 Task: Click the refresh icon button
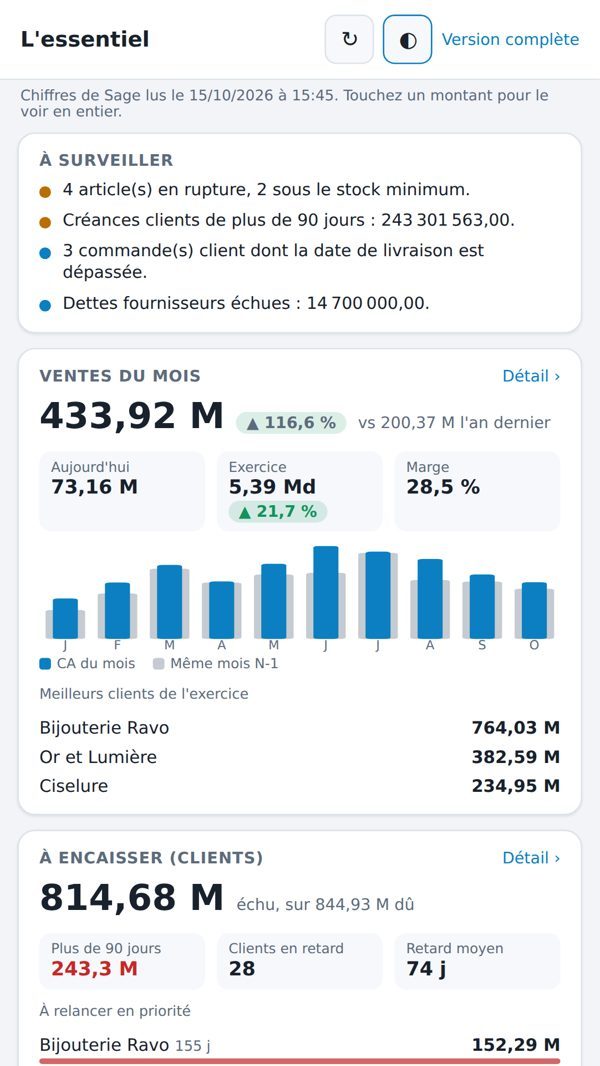pyautogui.click(x=349, y=39)
